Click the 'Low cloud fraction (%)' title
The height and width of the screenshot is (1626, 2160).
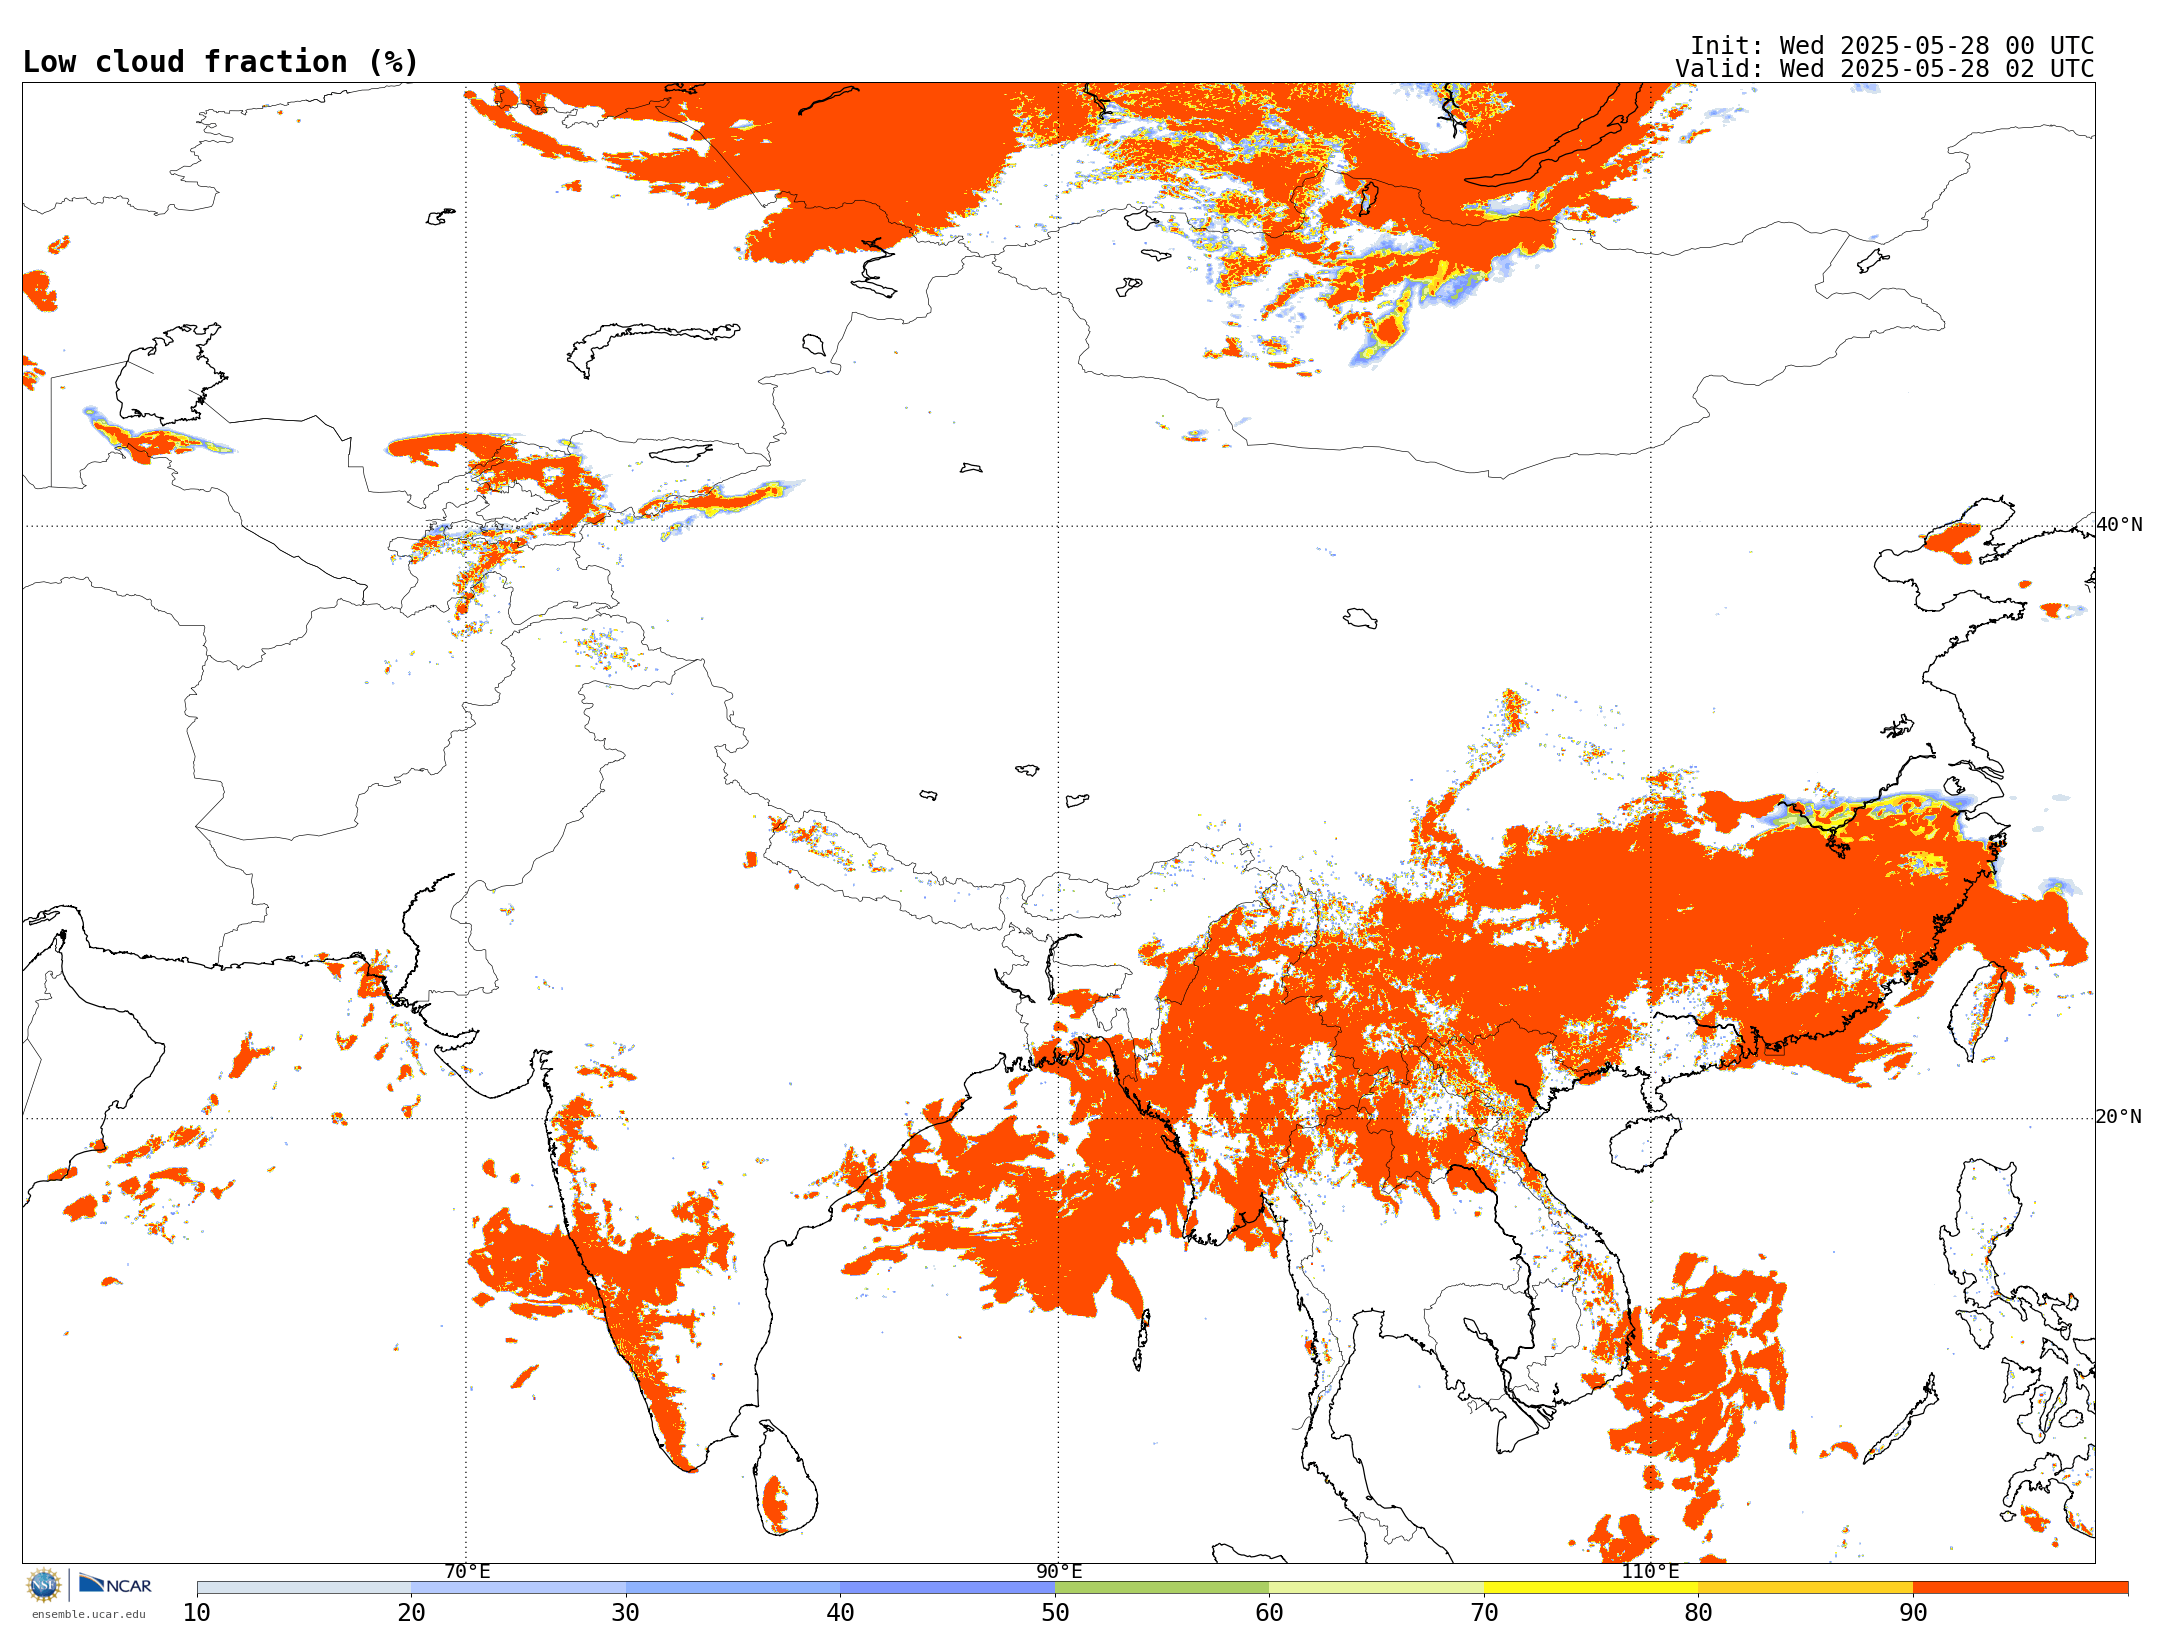[220, 62]
